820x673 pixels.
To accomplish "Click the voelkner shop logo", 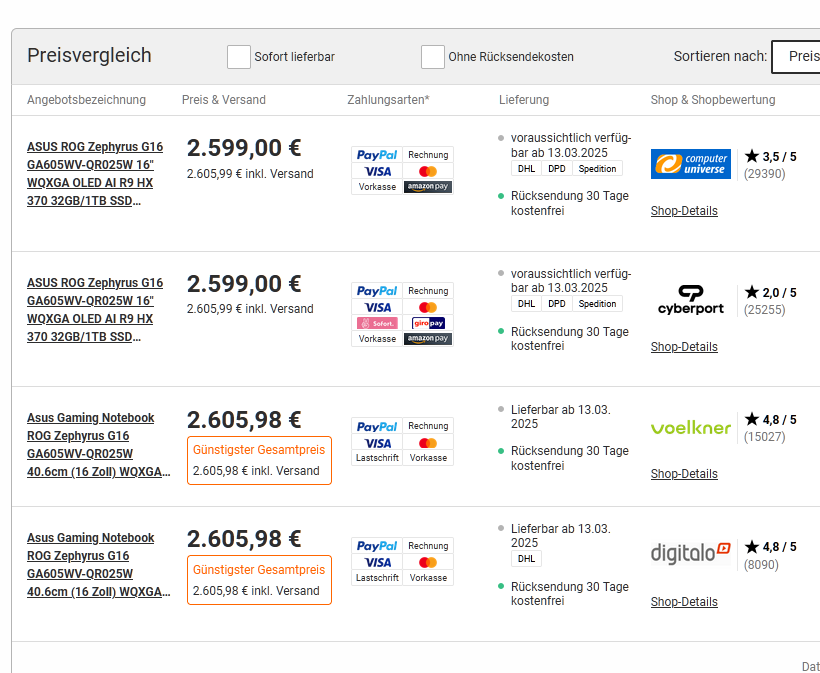I will (x=690, y=427).
